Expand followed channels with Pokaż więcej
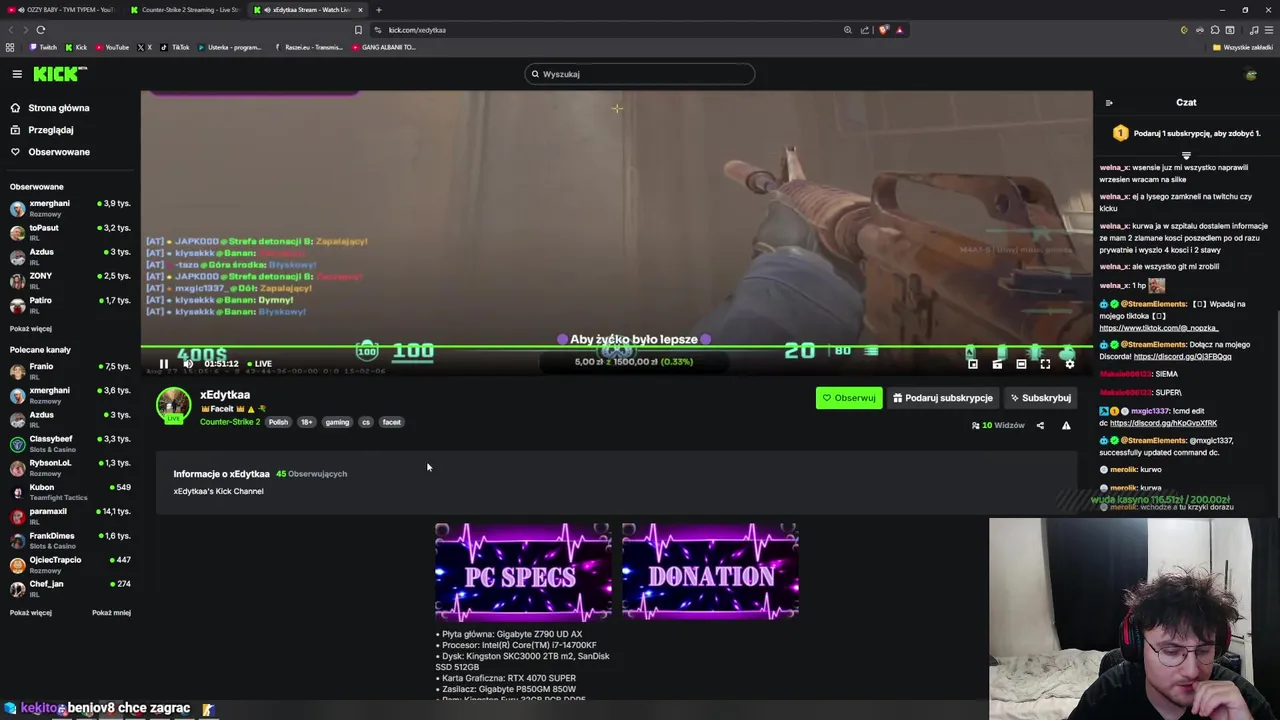Image resolution: width=1280 pixels, height=720 pixels. click(31, 329)
